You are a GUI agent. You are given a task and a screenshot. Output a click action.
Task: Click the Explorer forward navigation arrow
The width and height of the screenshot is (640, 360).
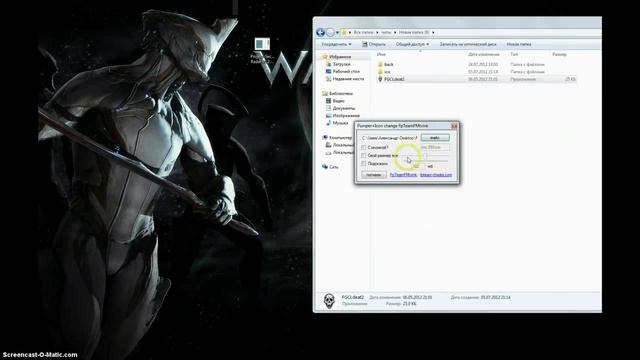pos(330,32)
